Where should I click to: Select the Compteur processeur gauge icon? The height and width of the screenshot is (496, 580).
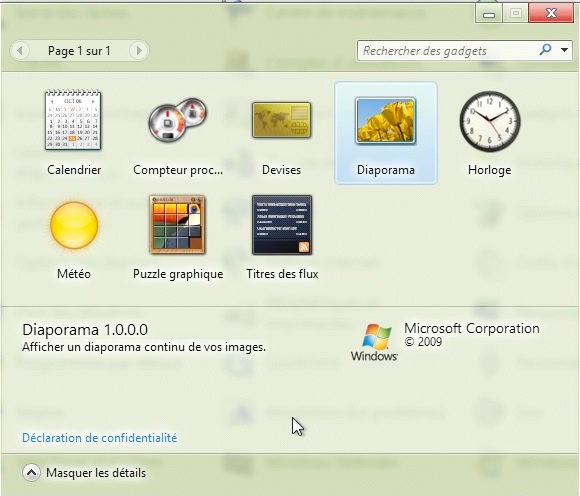(178, 120)
